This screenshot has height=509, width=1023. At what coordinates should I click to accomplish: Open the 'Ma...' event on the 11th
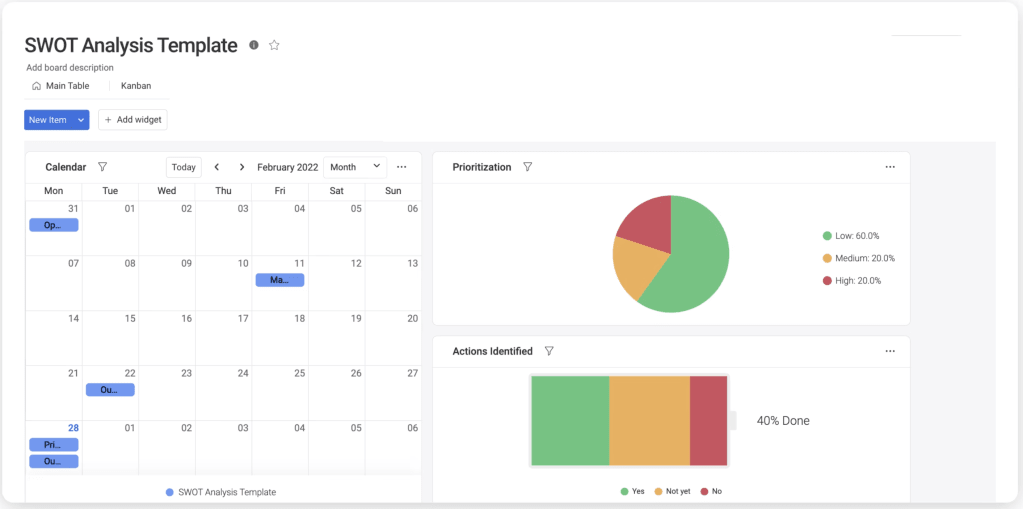[x=279, y=280]
